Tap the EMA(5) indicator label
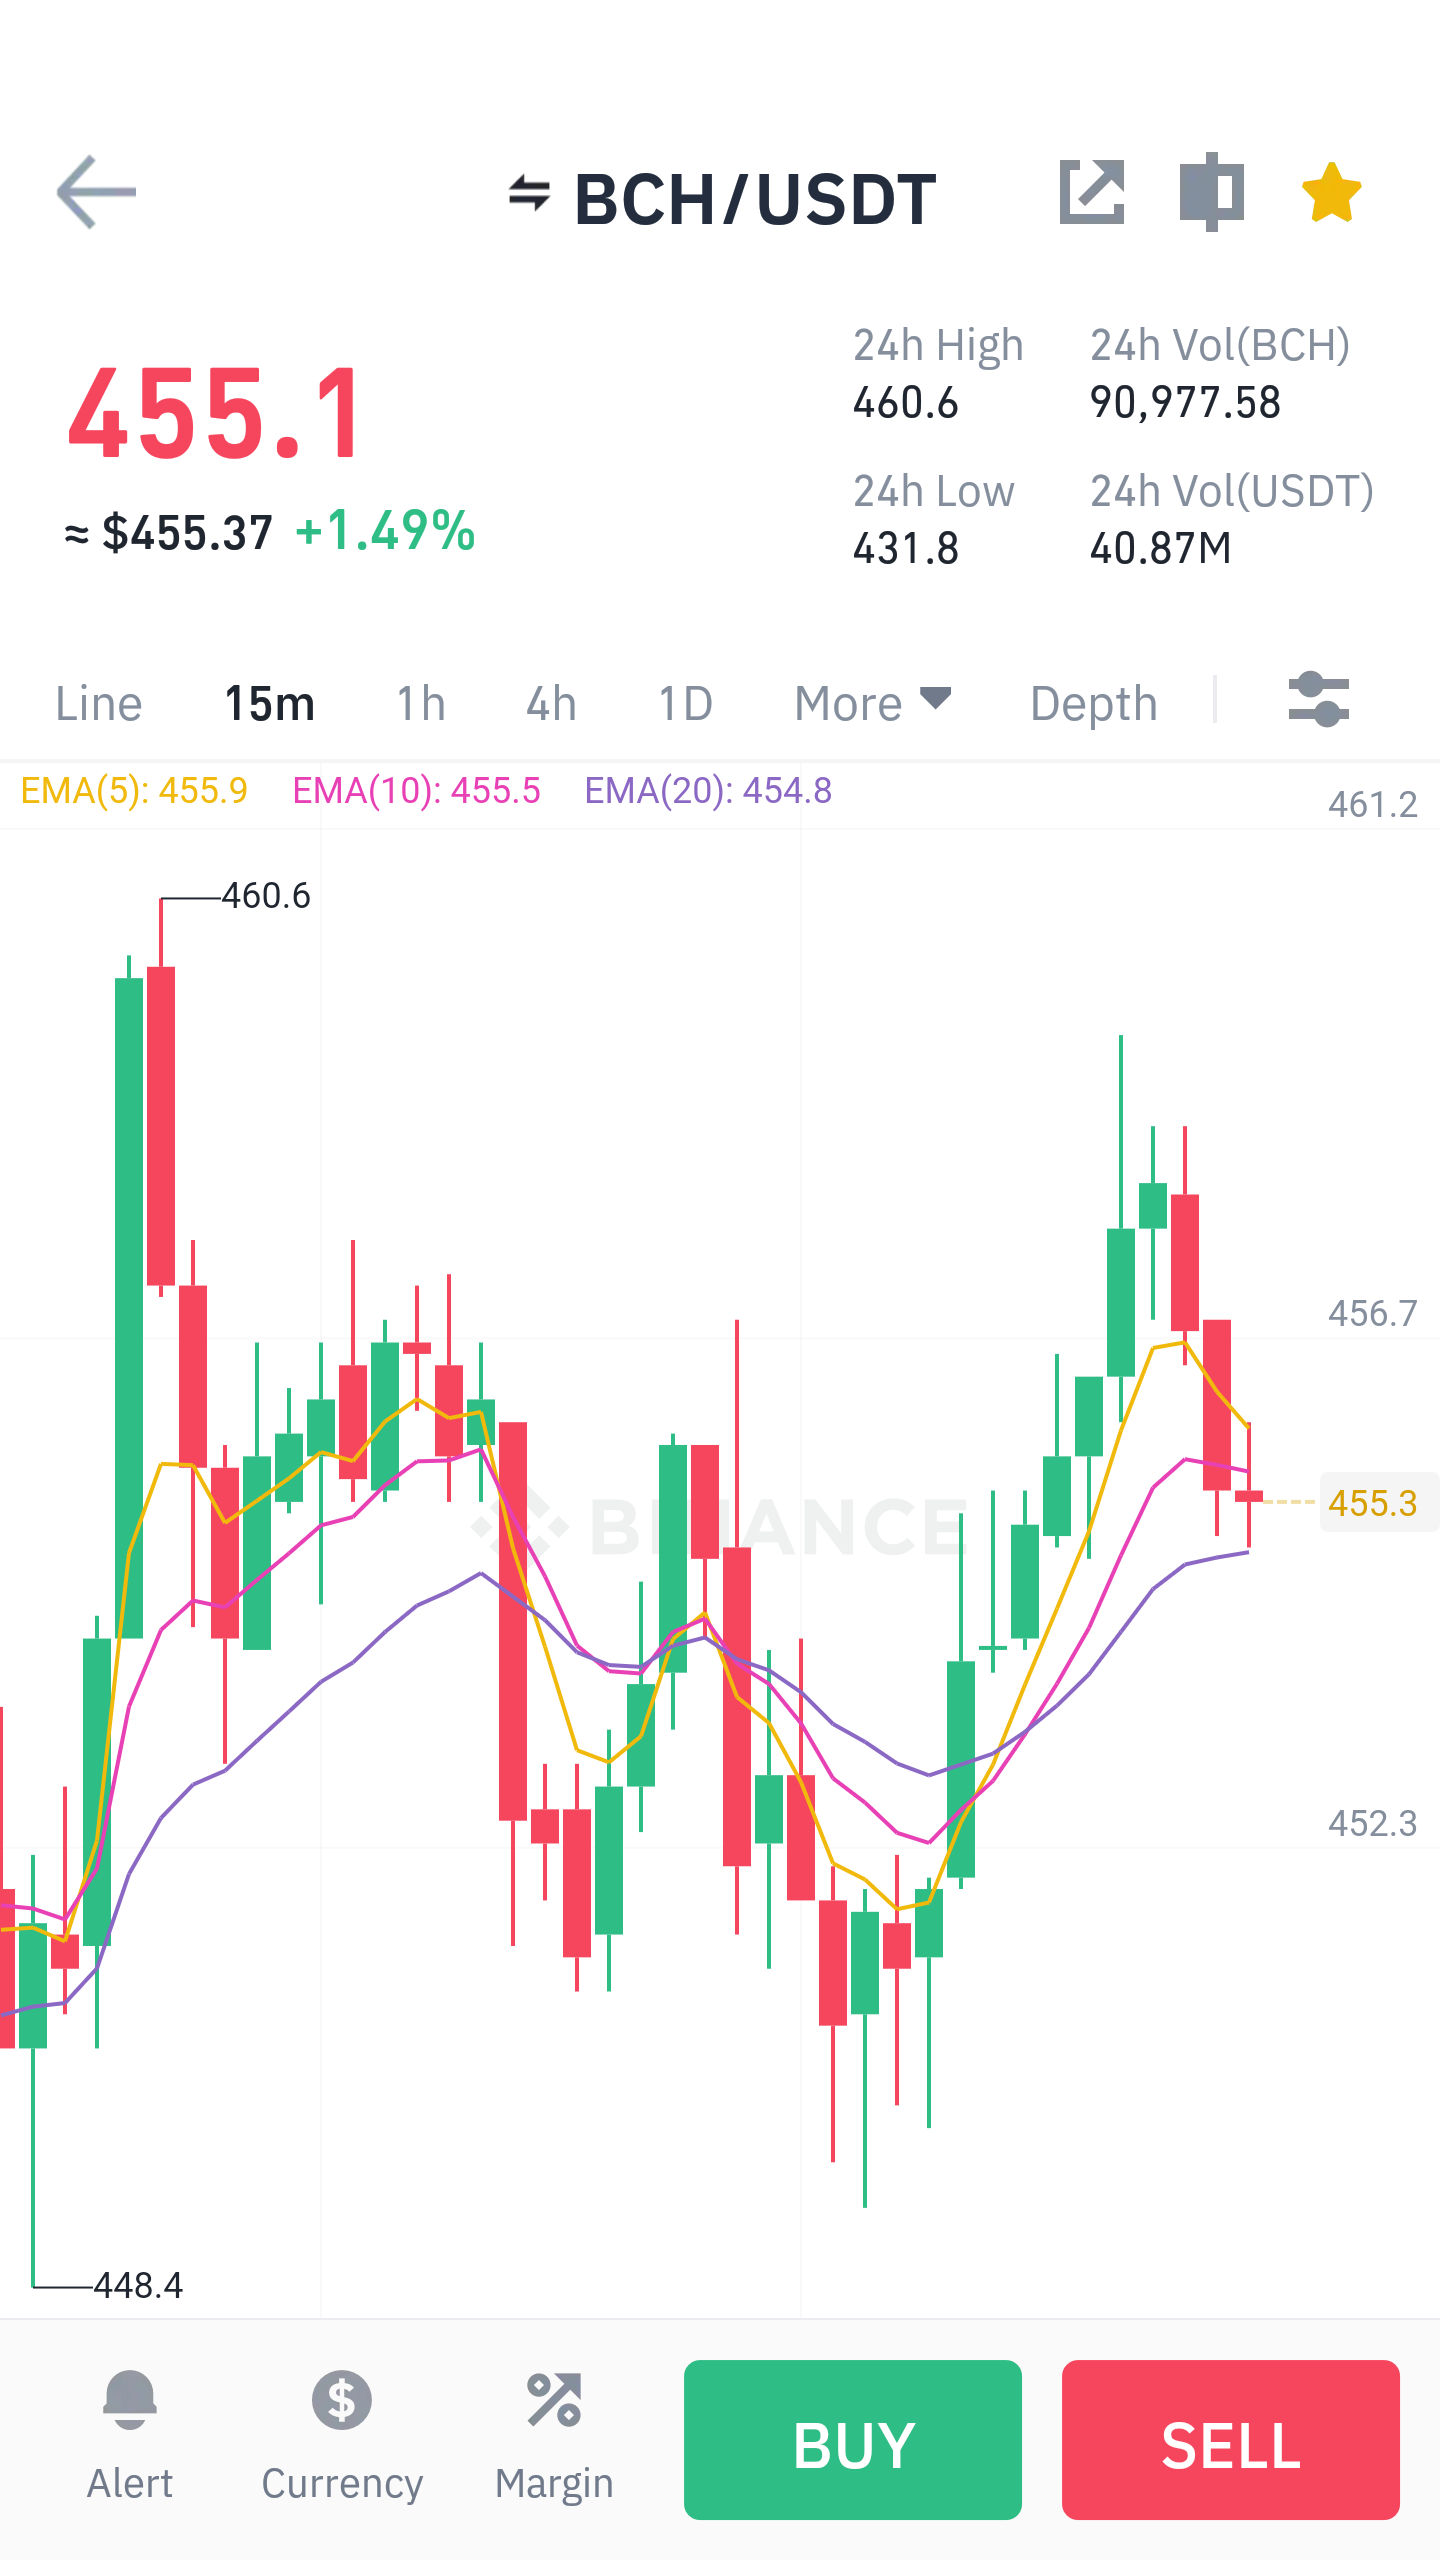The width and height of the screenshot is (1440, 2560). pyautogui.click(x=134, y=791)
